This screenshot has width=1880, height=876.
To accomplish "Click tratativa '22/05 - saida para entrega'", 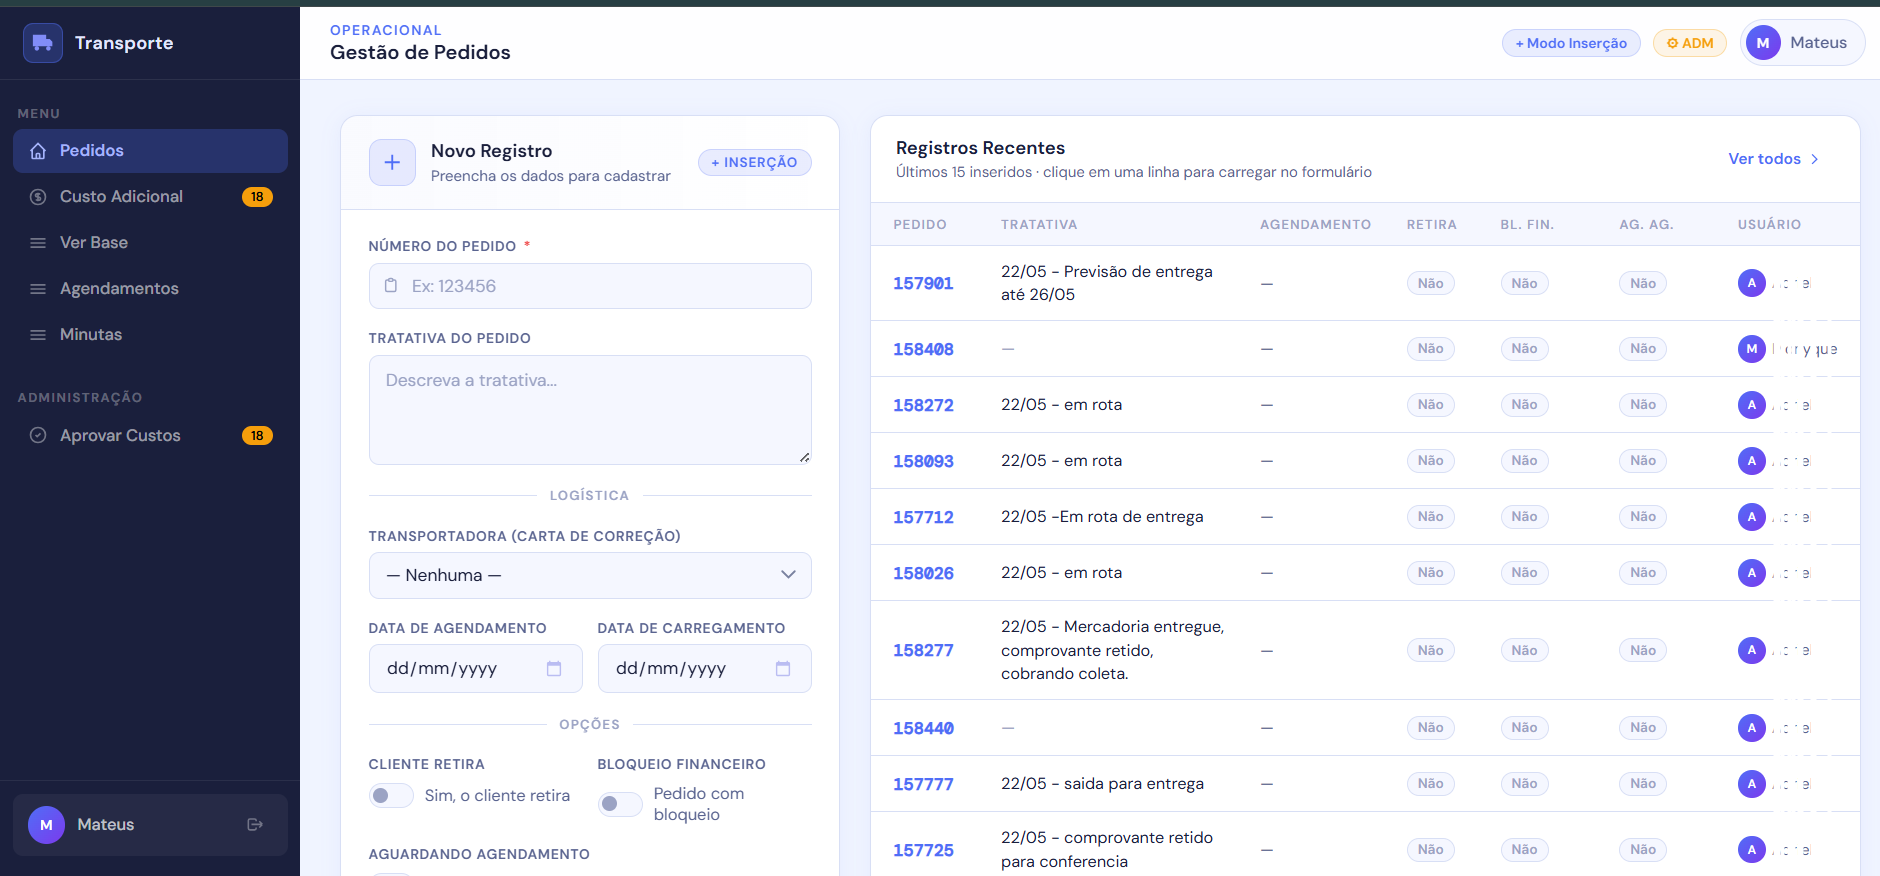I will pyautogui.click(x=1102, y=784).
